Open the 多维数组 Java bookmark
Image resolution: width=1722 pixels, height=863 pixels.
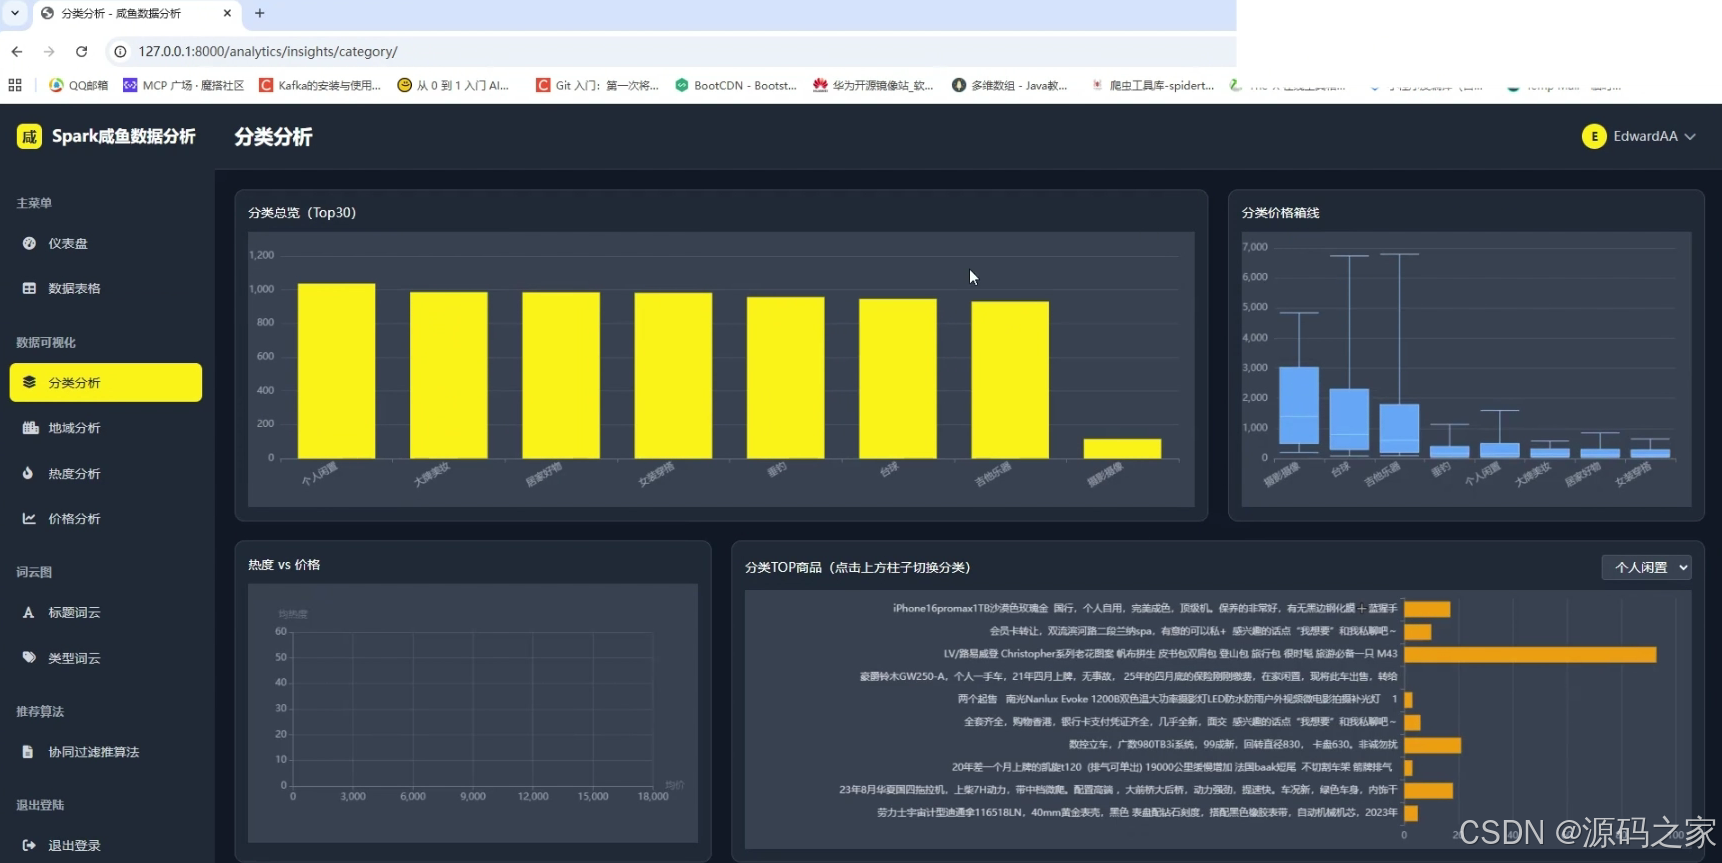coord(1010,85)
